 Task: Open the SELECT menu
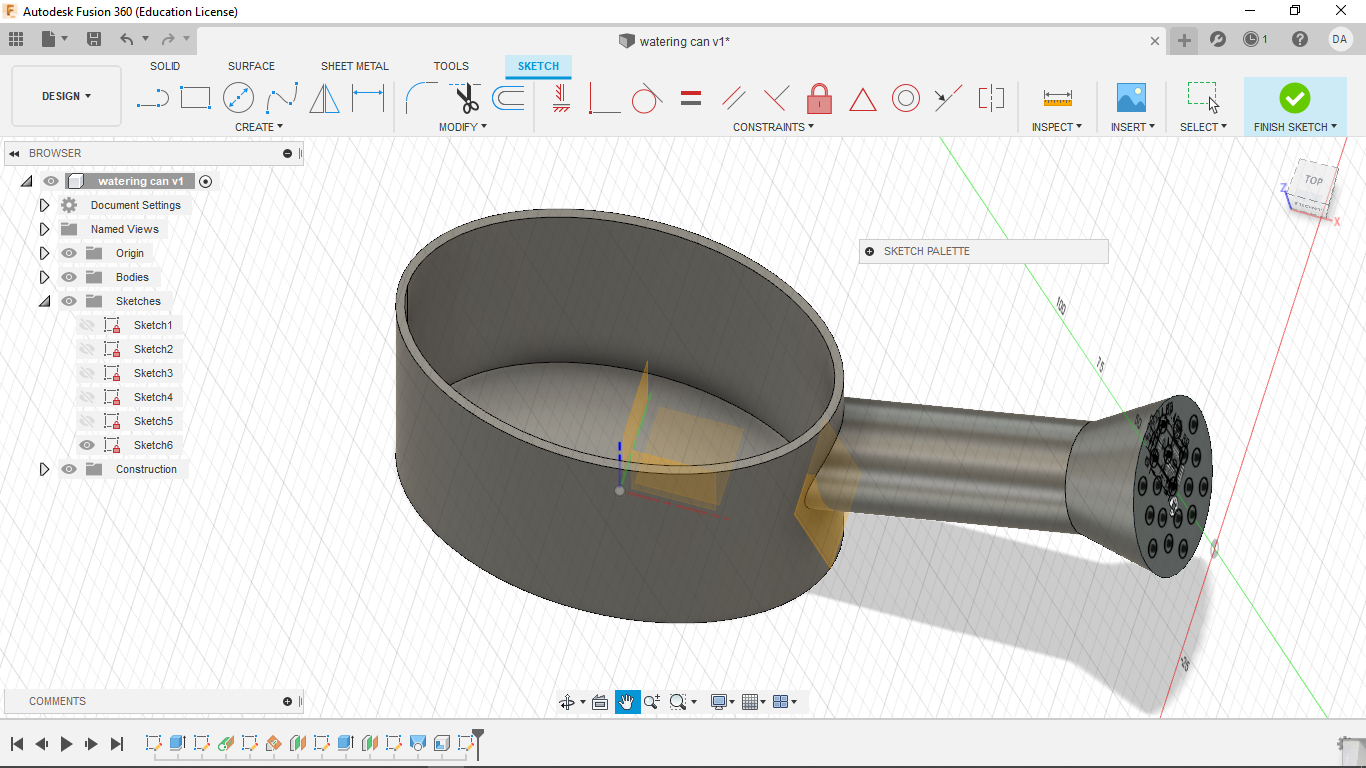coord(1203,127)
